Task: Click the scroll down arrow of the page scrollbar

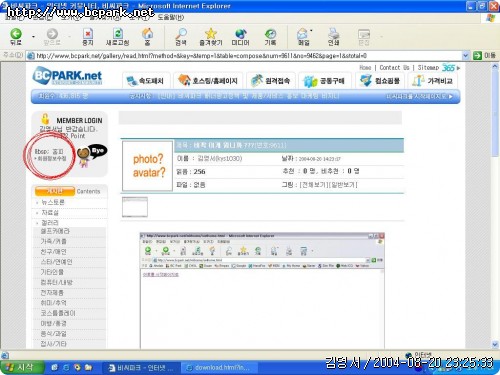Action: (x=495, y=344)
